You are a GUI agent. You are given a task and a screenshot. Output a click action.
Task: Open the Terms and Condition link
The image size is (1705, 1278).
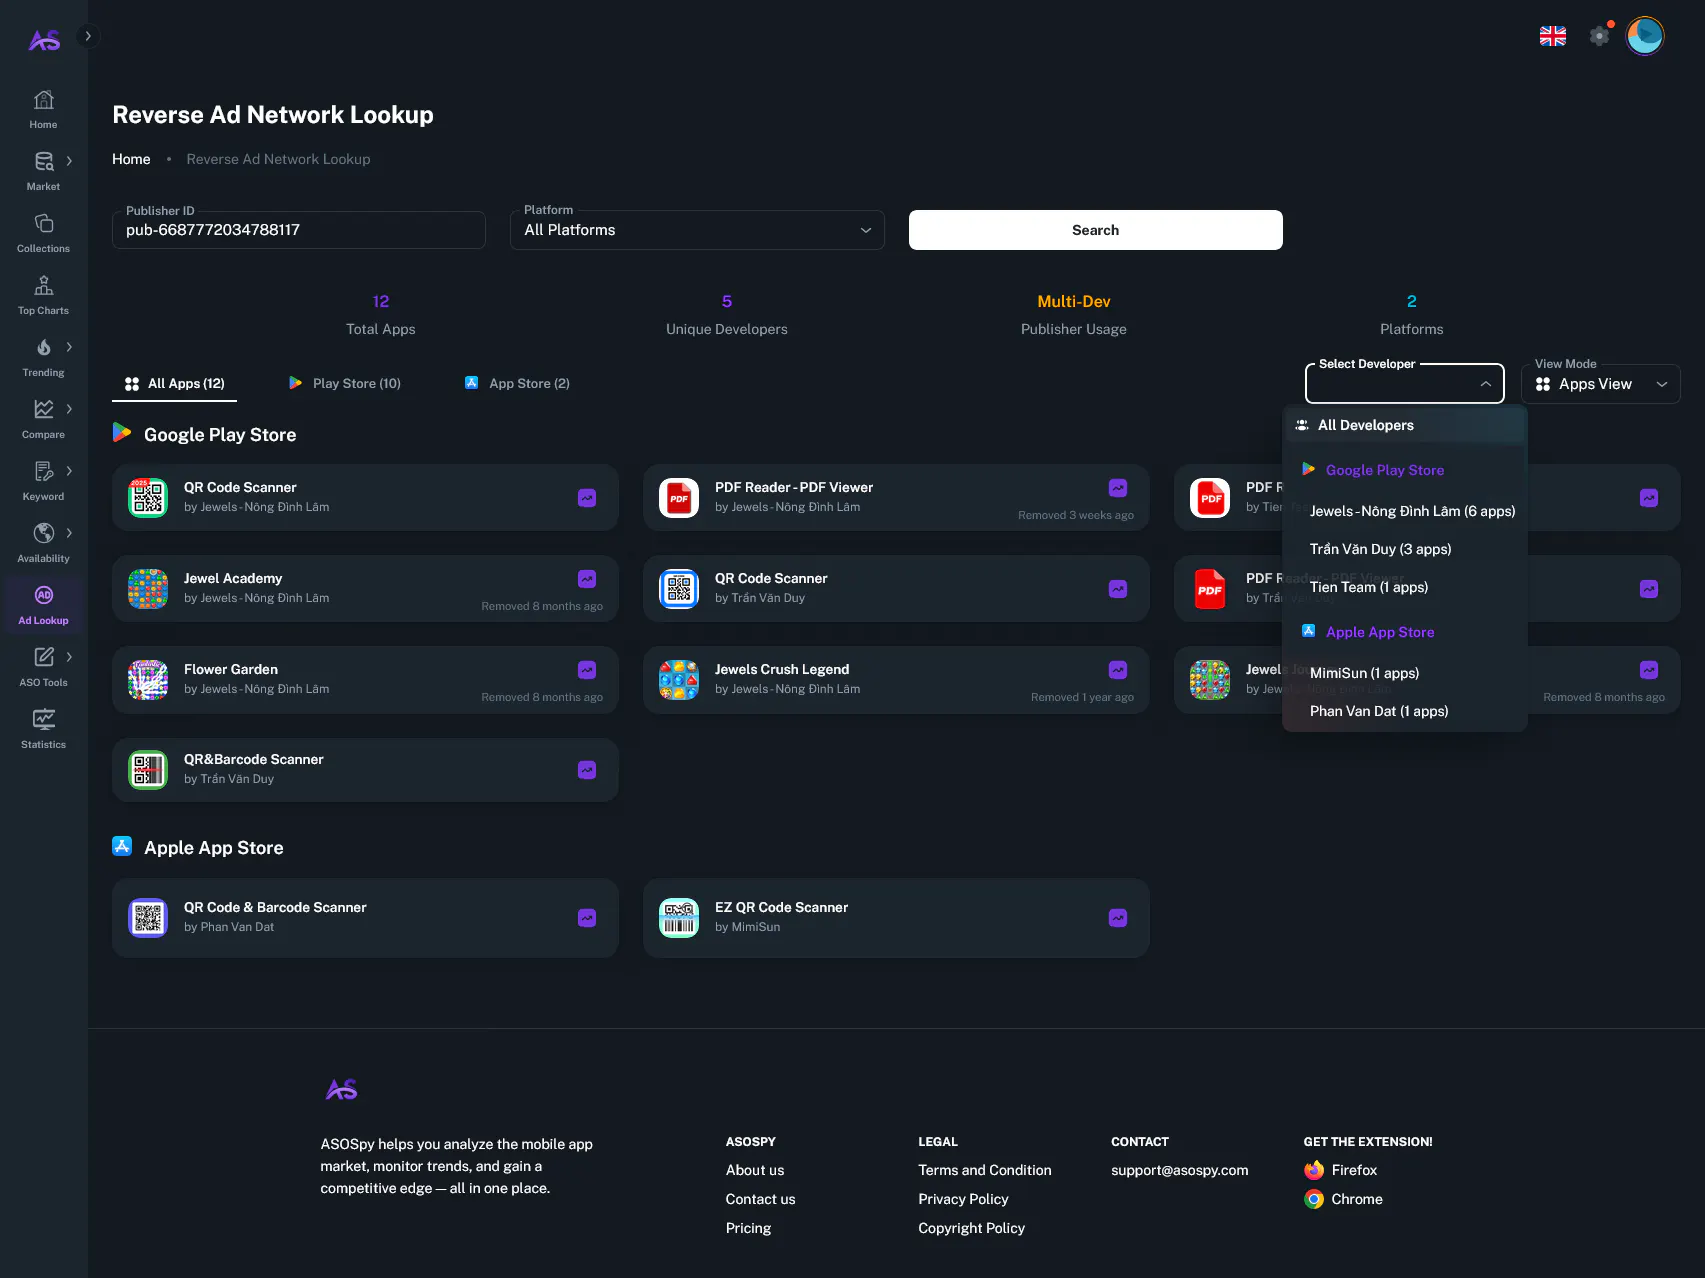pyautogui.click(x=985, y=1170)
